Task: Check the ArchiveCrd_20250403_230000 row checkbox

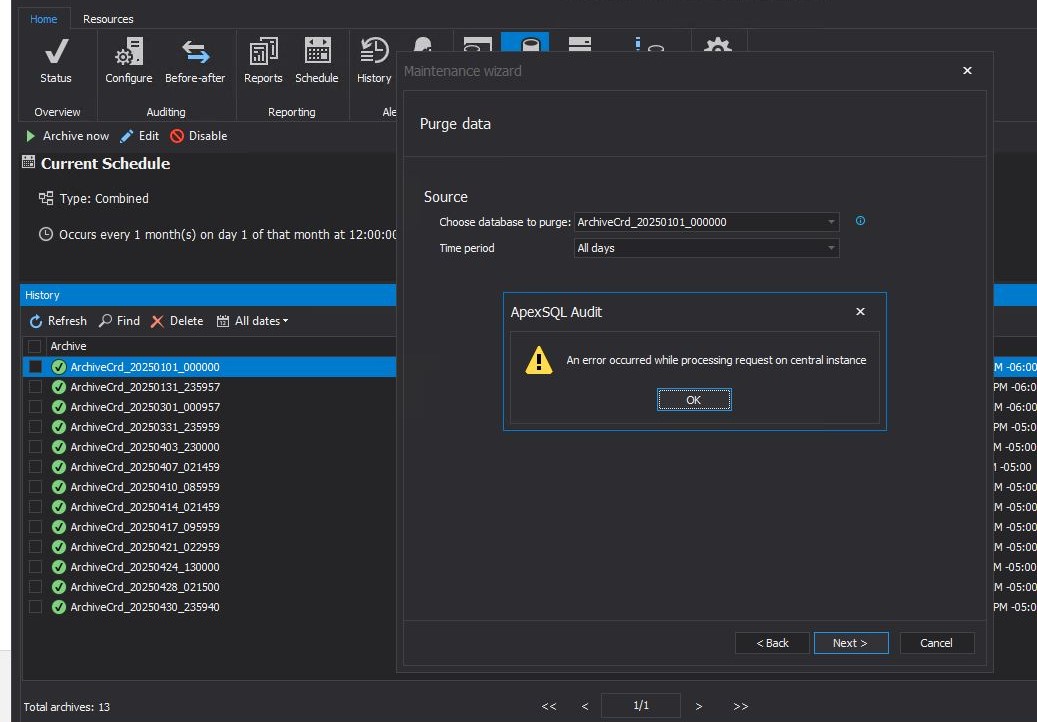Action: pos(35,447)
